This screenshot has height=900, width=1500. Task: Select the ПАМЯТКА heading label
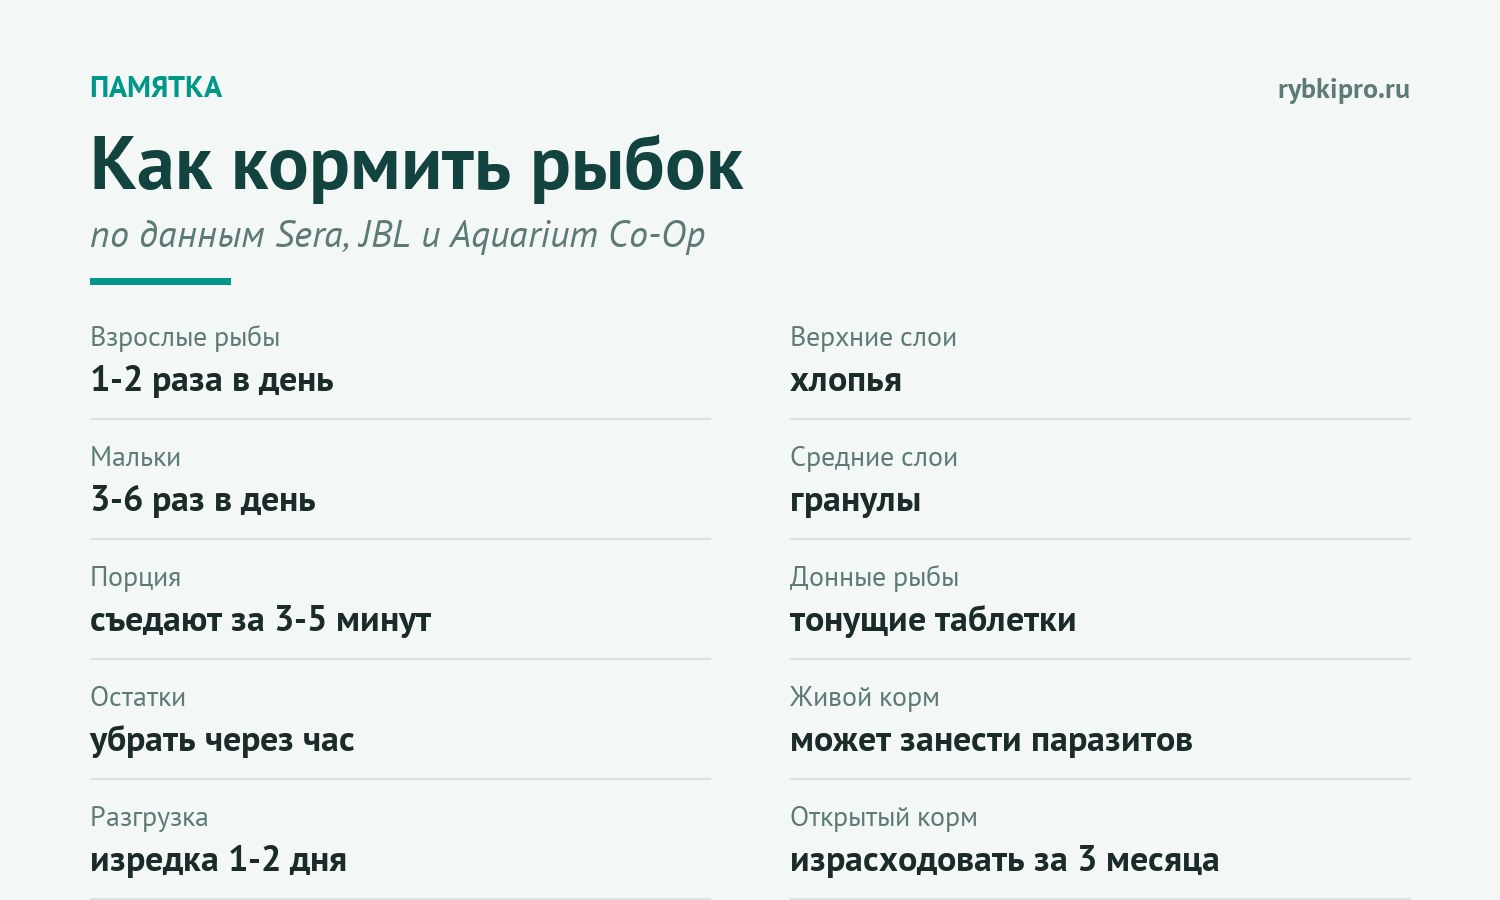(x=156, y=88)
